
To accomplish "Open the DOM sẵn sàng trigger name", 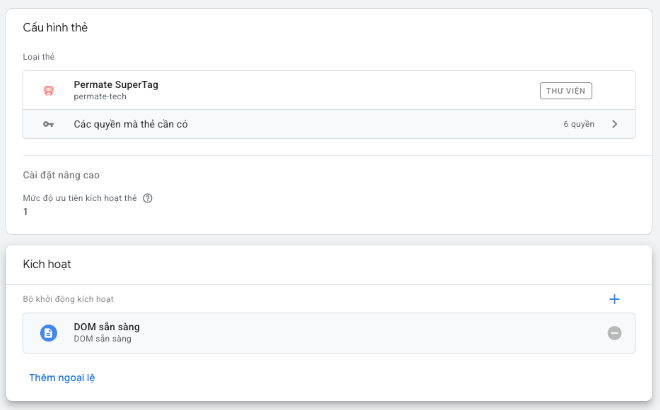I will [107, 327].
